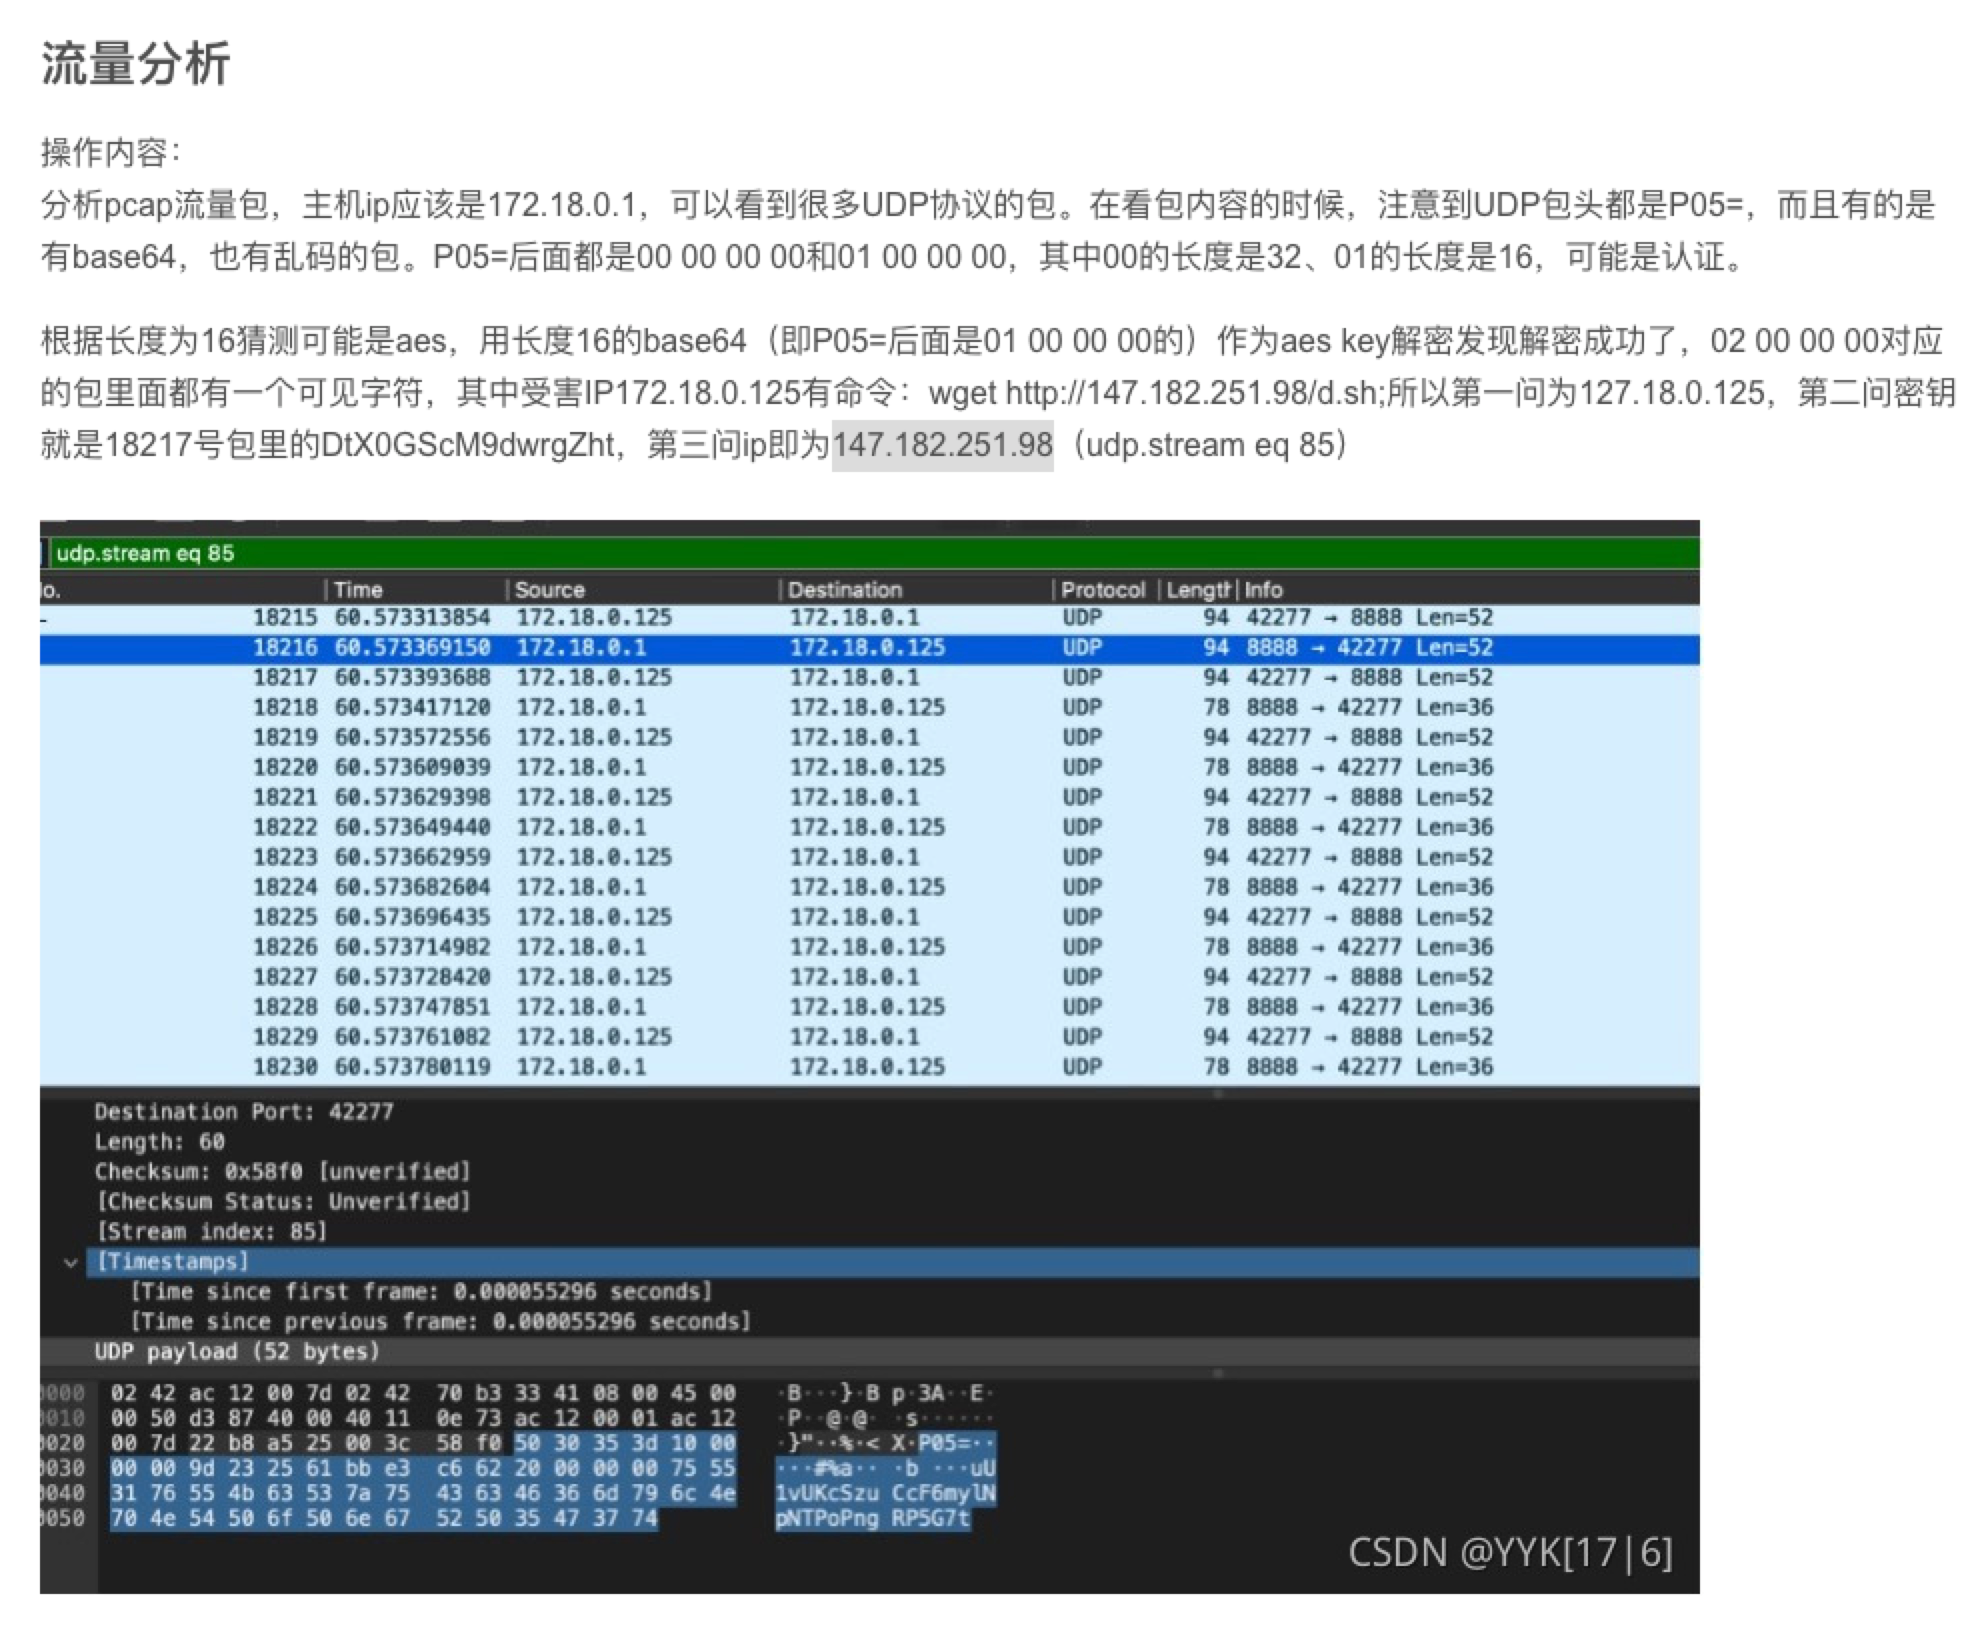Click the Destination column header
The height and width of the screenshot is (1636, 1988).
[x=844, y=590]
